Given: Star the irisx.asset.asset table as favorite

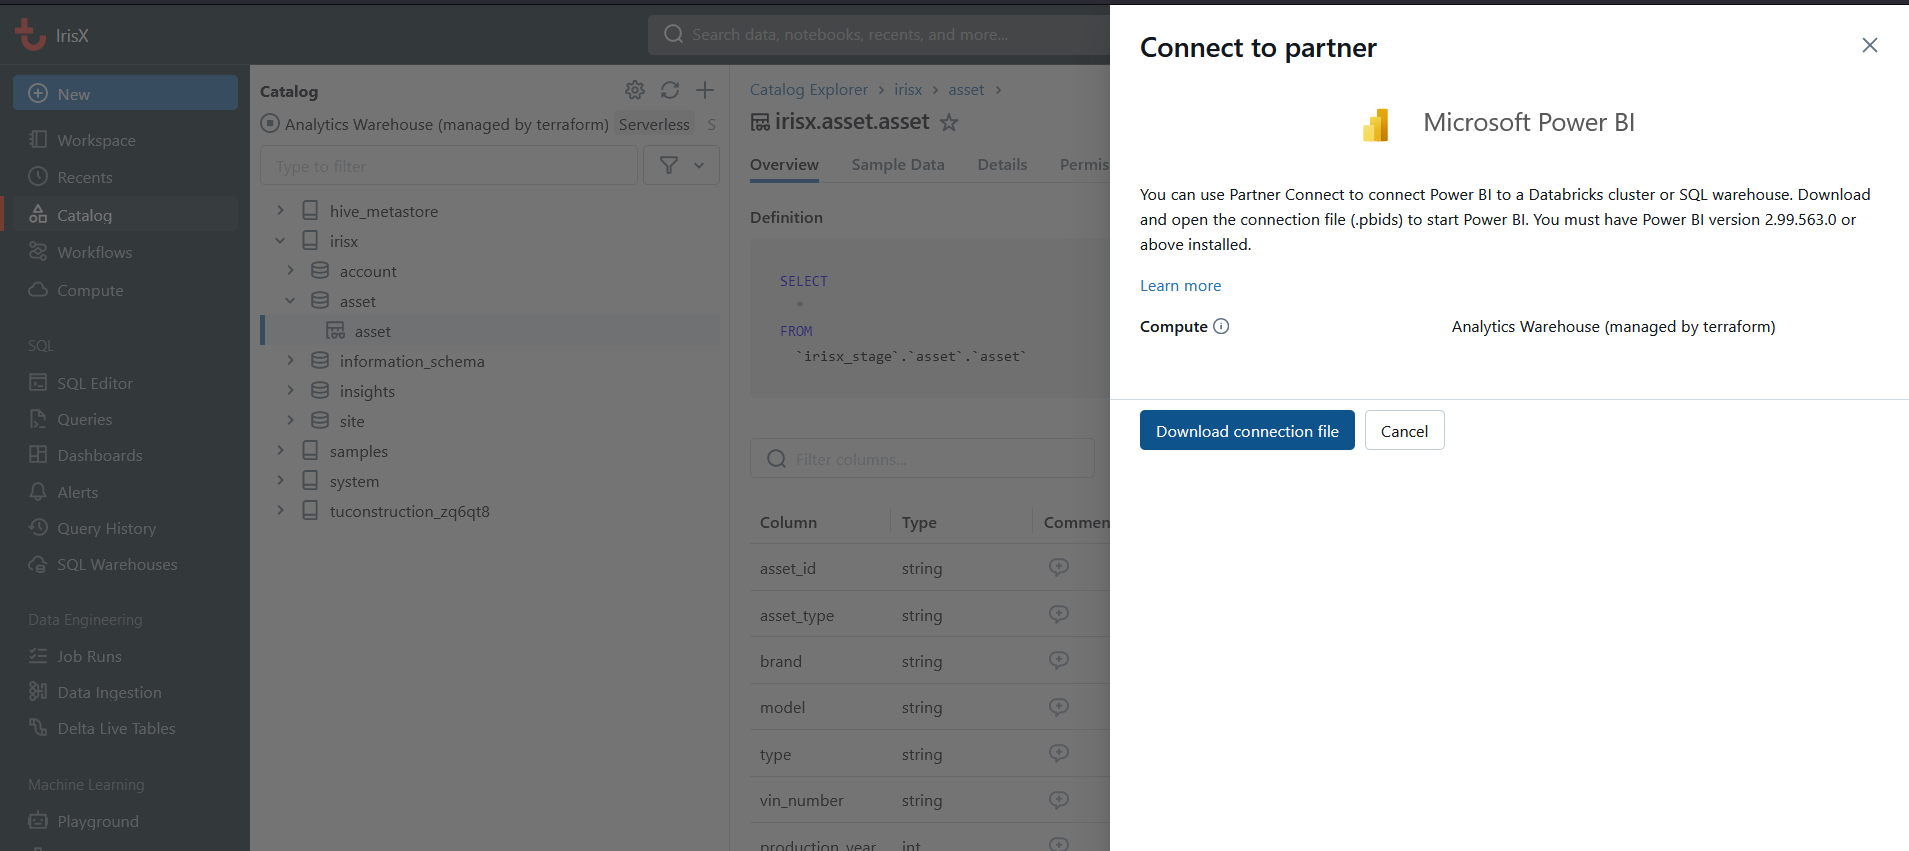Looking at the screenshot, I should (x=949, y=122).
